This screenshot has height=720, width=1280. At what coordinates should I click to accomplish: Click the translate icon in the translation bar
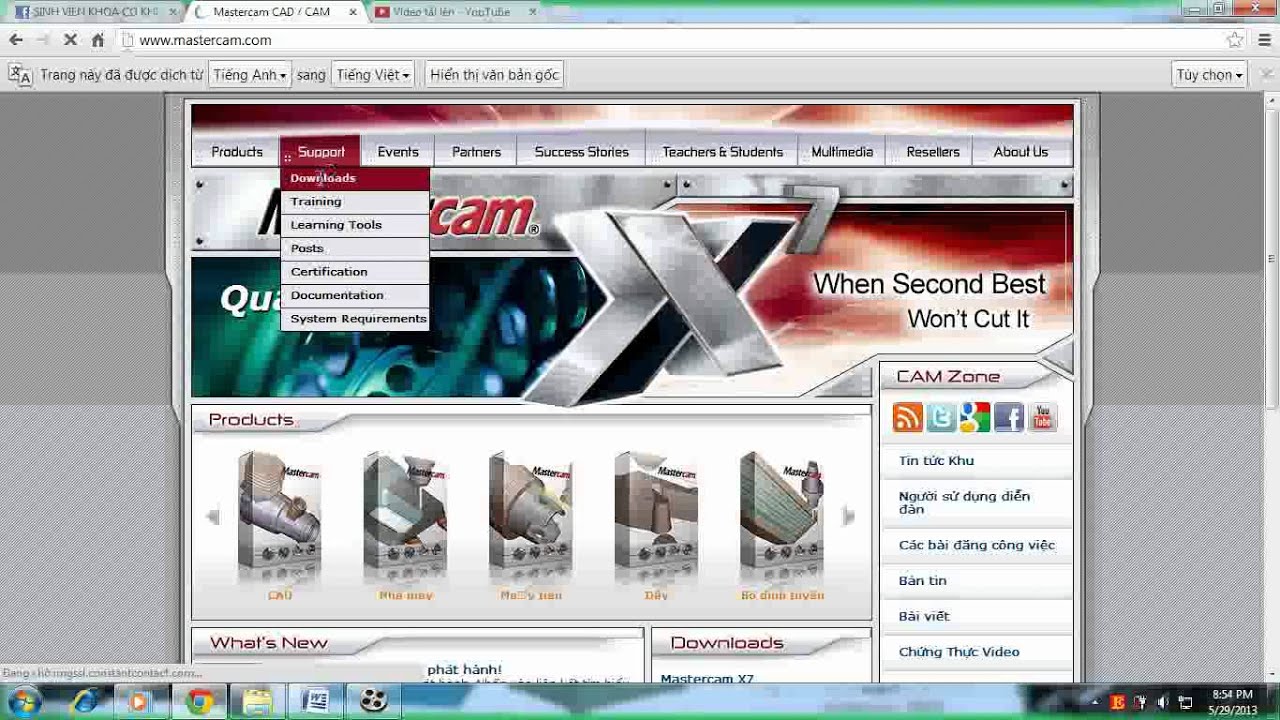[x=20, y=75]
